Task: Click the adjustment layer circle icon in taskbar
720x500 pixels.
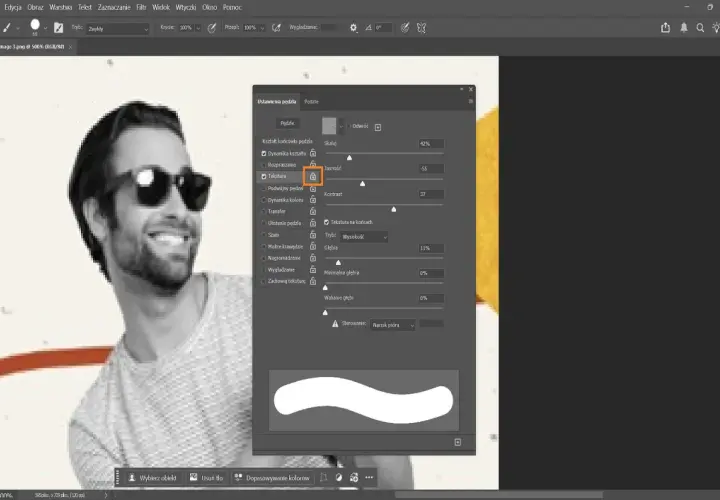Action: (339, 478)
